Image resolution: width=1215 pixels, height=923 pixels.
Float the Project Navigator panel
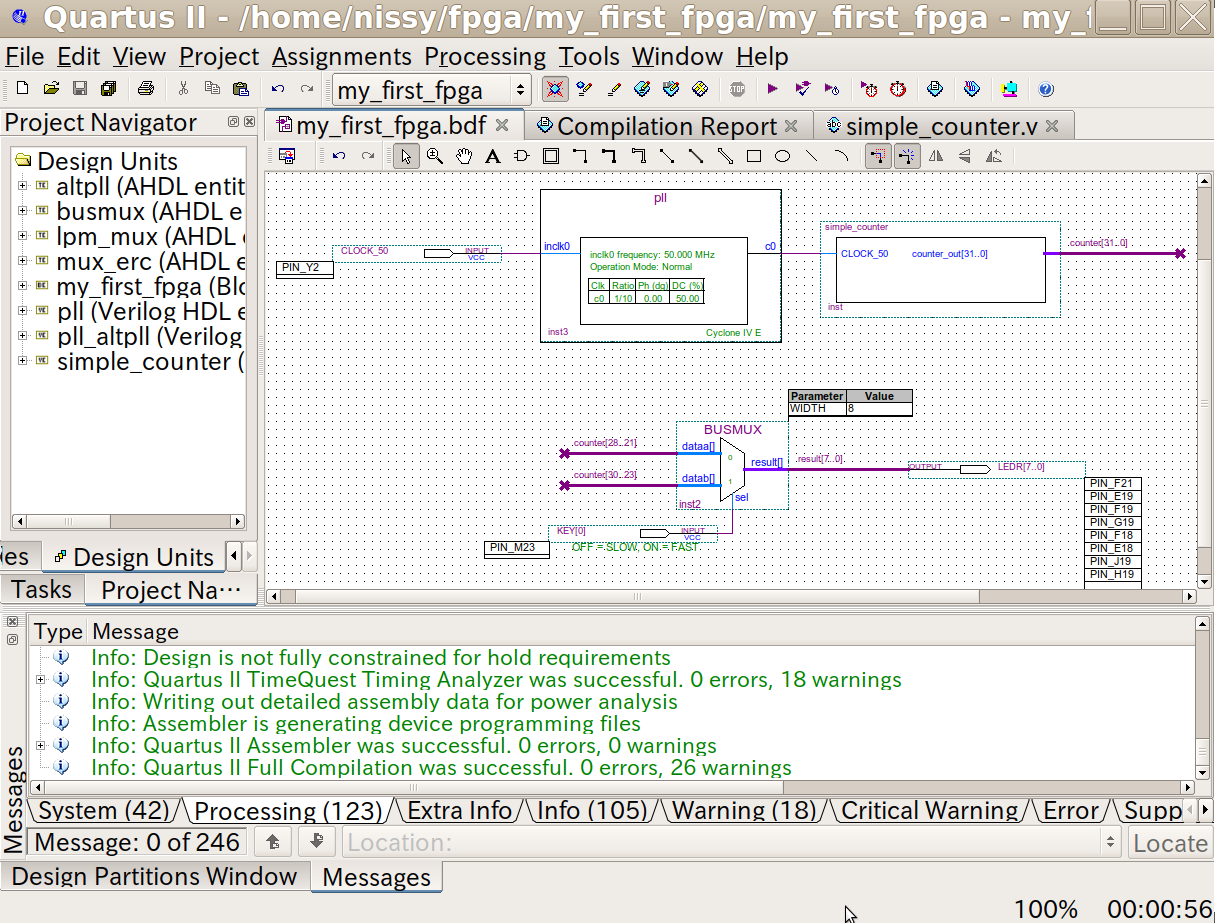(x=233, y=122)
